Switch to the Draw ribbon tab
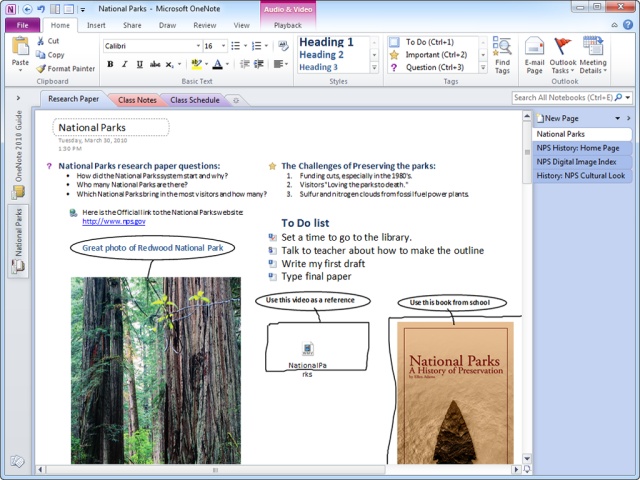 167,24
